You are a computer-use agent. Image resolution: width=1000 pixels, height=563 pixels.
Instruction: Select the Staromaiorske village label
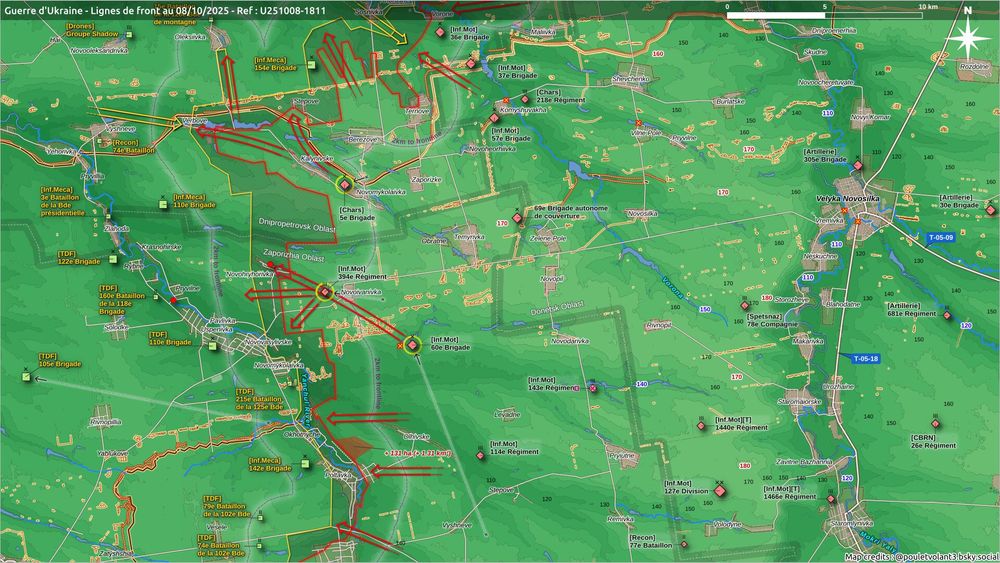coord(800,402)
